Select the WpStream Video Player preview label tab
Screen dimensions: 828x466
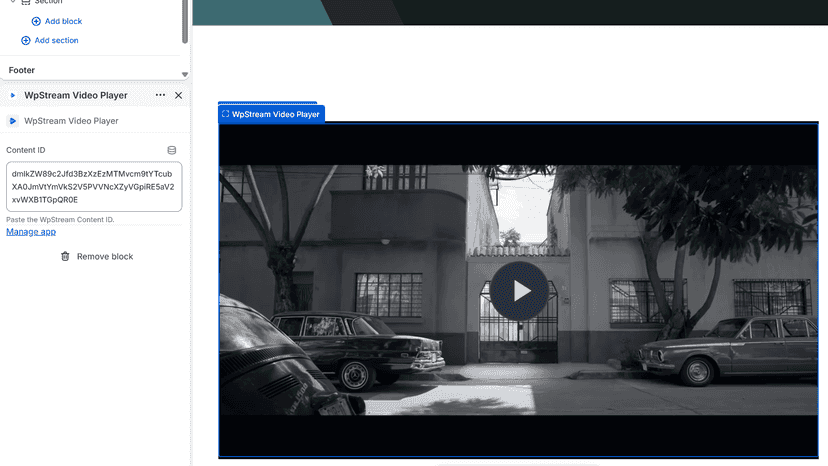[x=271, y=114]
